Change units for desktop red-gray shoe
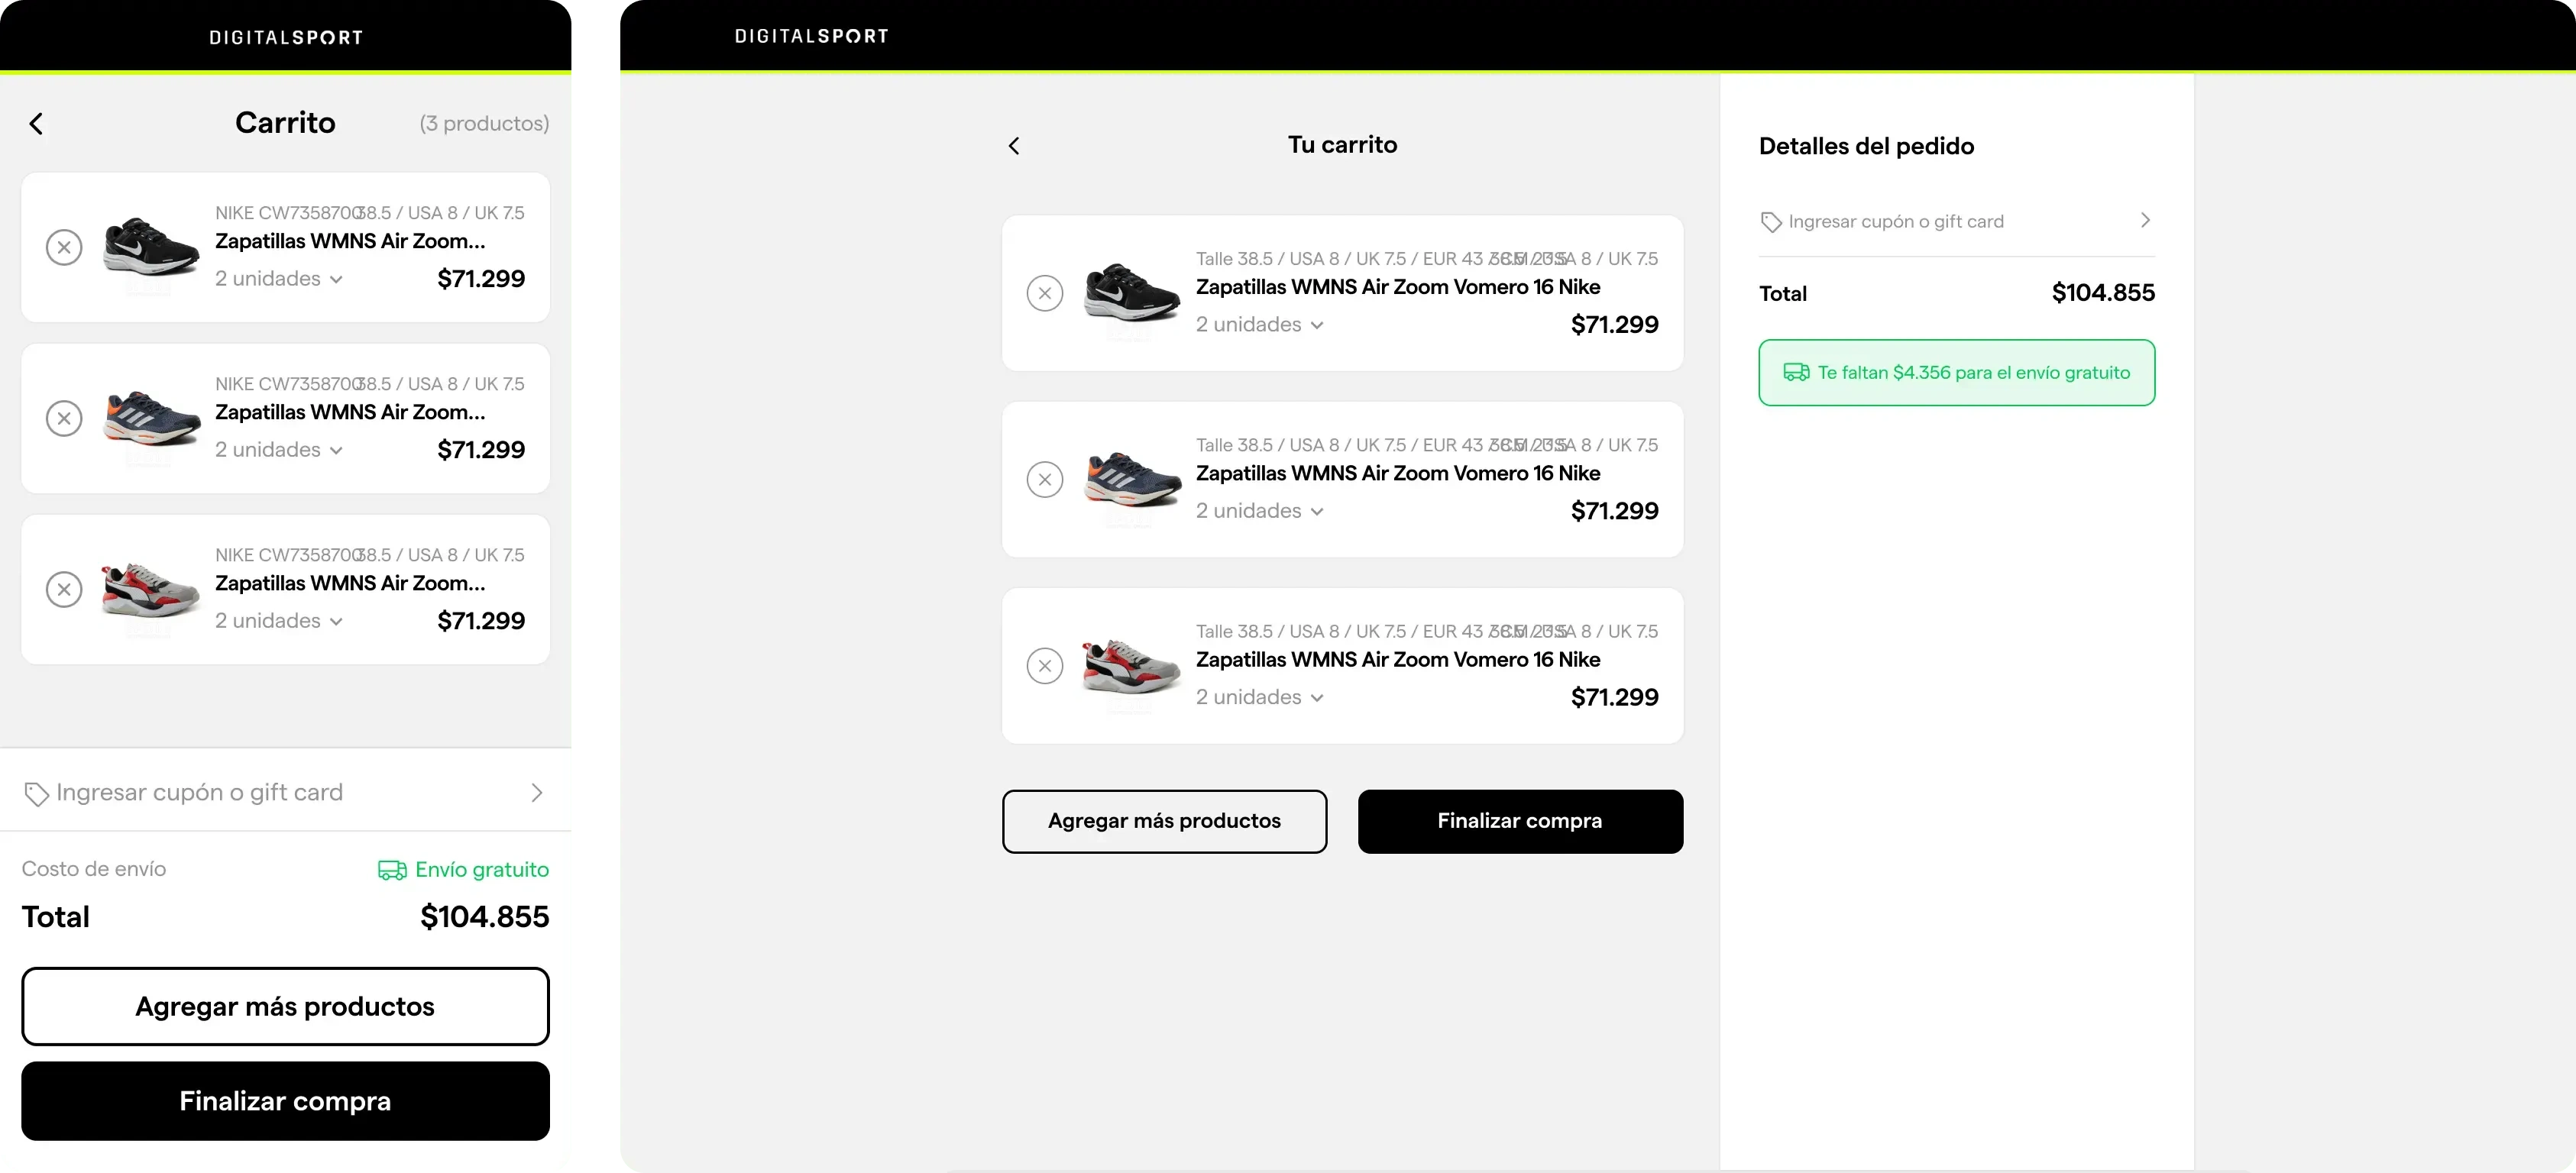This screenshot has height=1173, width=2576. (1259, 697)
